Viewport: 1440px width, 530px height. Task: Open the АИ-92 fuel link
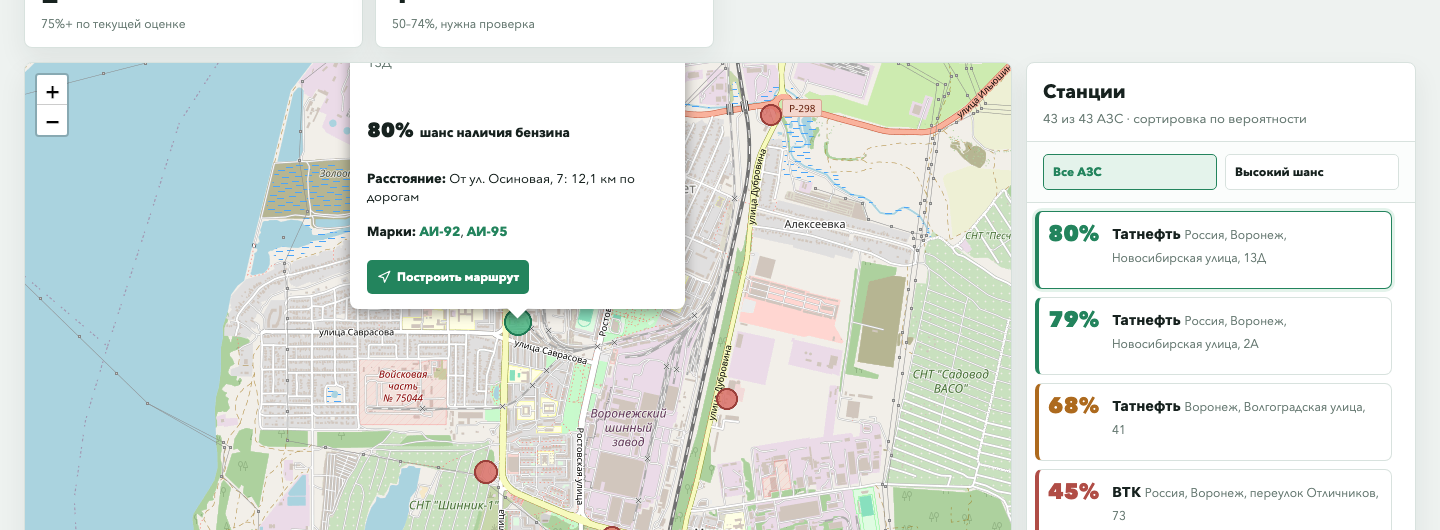pyautogui.click(x=440, y=231)
